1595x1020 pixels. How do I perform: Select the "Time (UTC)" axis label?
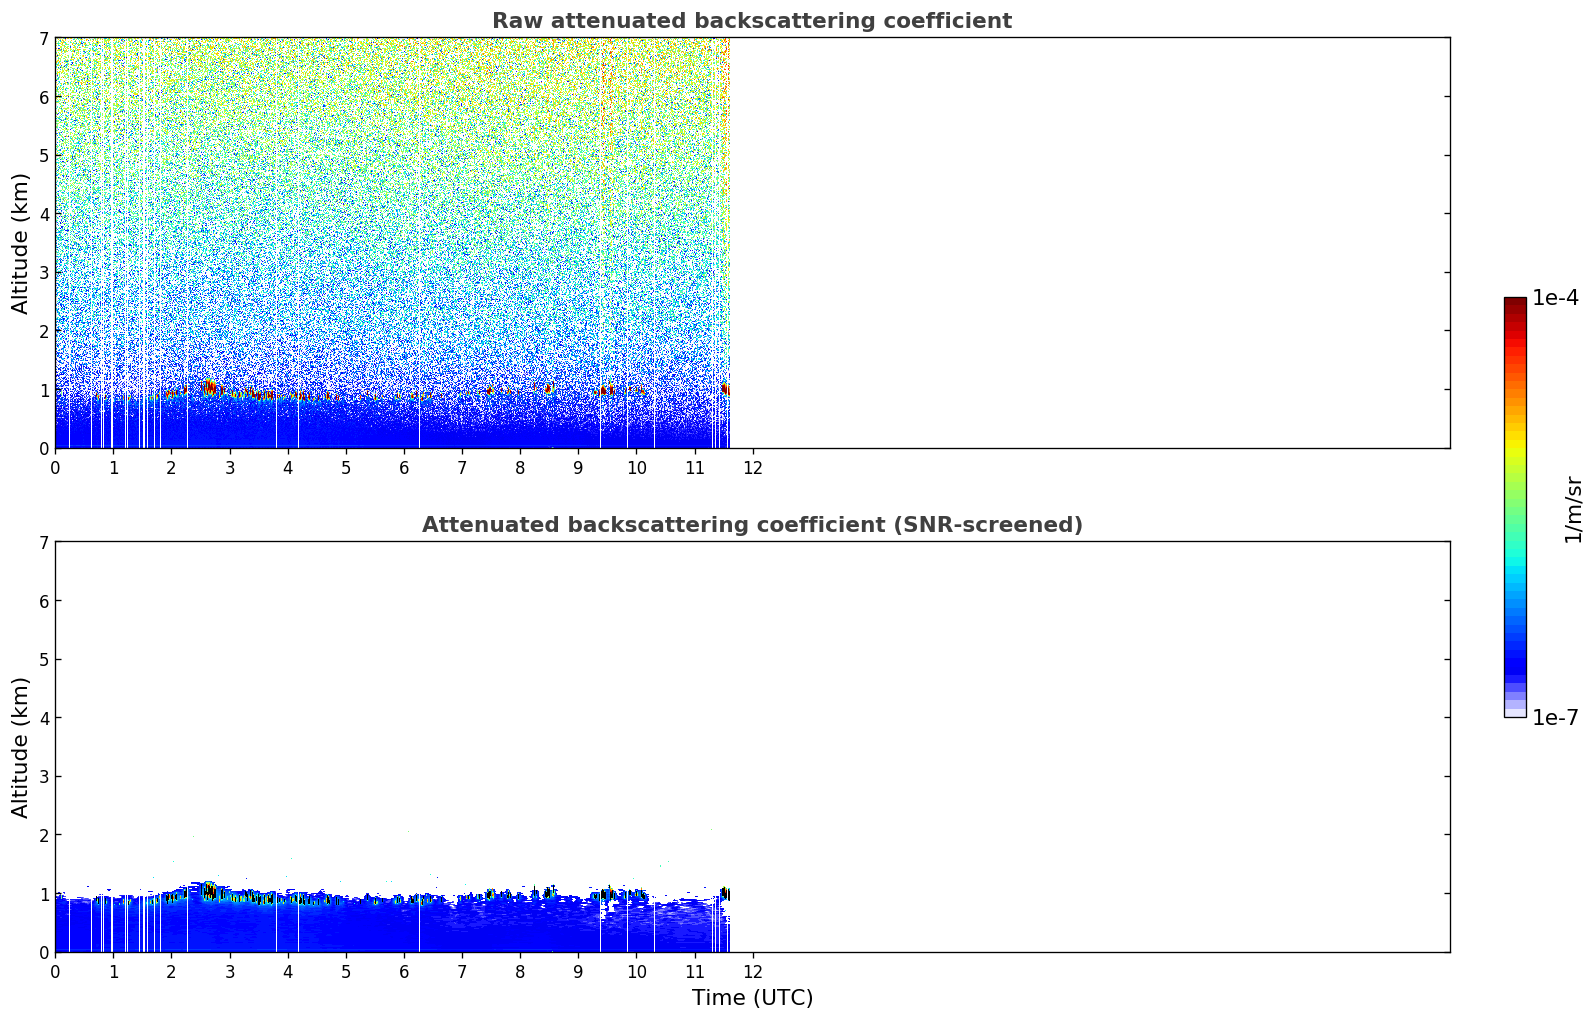tap(752, 998)
